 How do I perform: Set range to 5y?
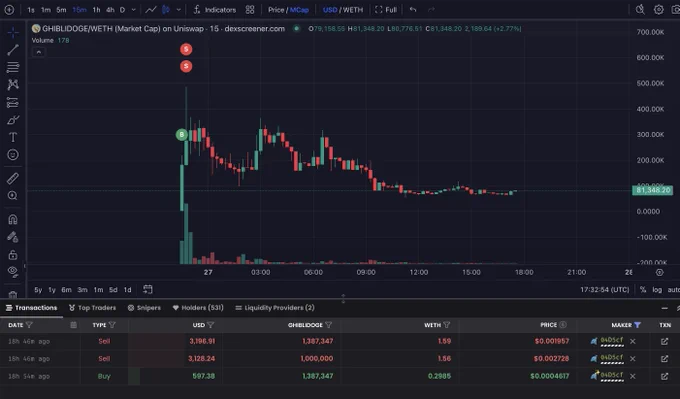pos(38,290)
